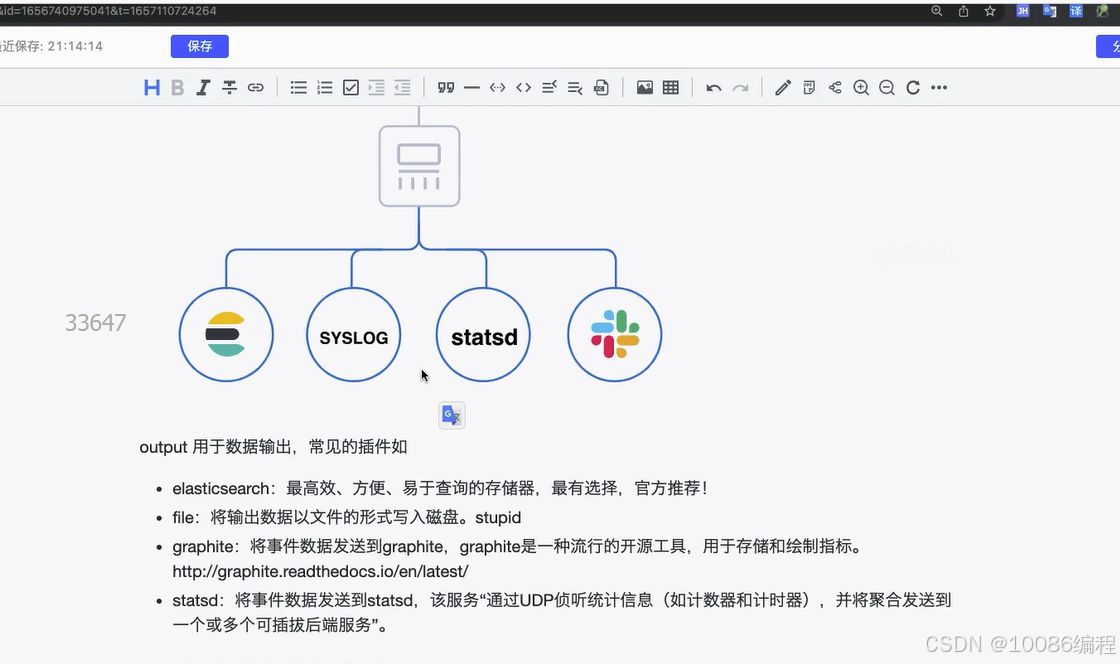The height and width of the screenshot is (664, 1120).
Task: Open the more options ellipsis menu
Action: (939, 88)
